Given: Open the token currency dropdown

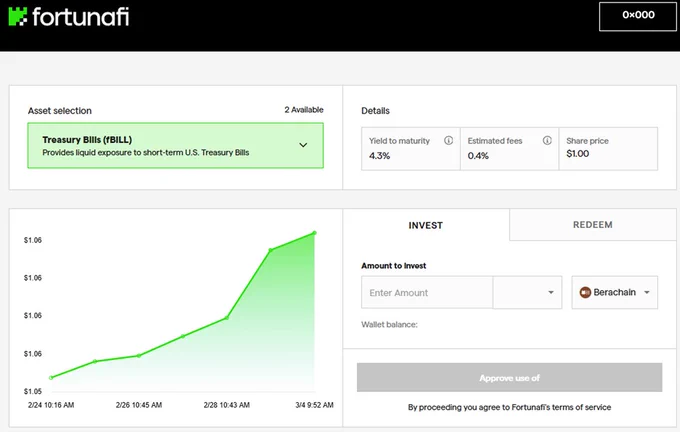Looking at the screenshot, I should (x=527, y=292).
